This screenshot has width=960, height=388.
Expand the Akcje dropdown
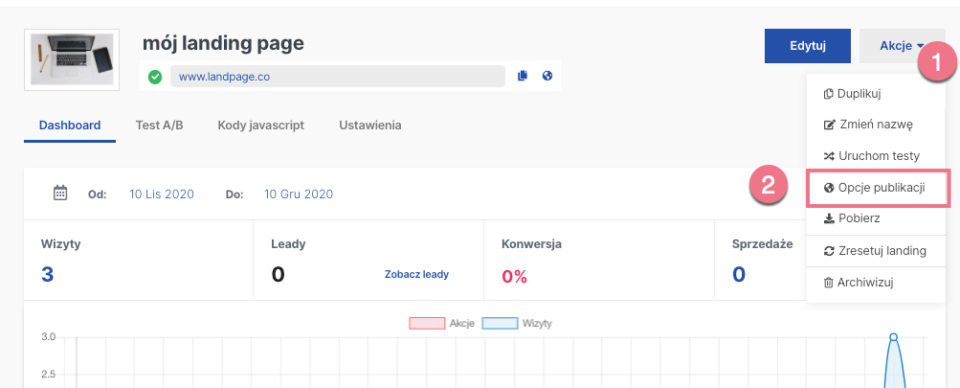(902, 46)
